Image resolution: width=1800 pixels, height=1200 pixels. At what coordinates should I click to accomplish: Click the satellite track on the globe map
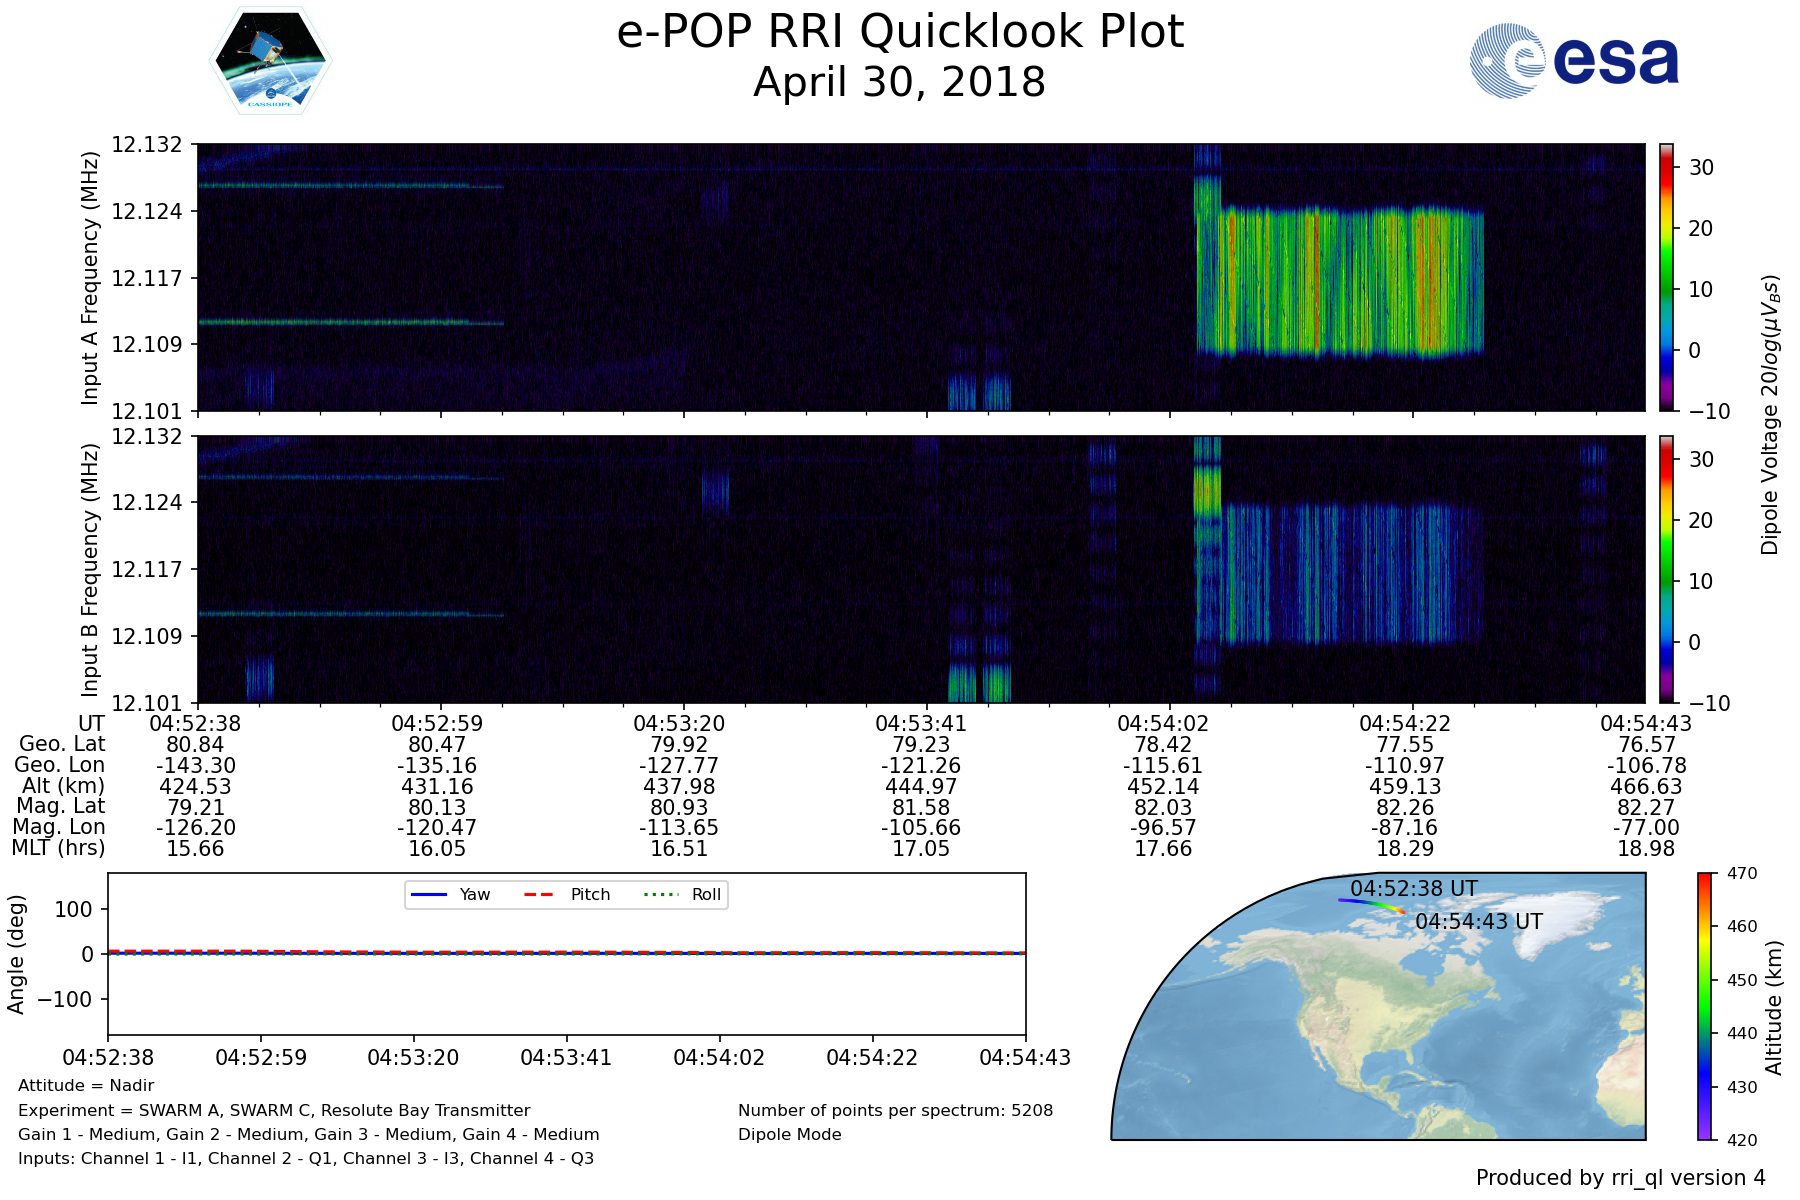coord(1370,903)
